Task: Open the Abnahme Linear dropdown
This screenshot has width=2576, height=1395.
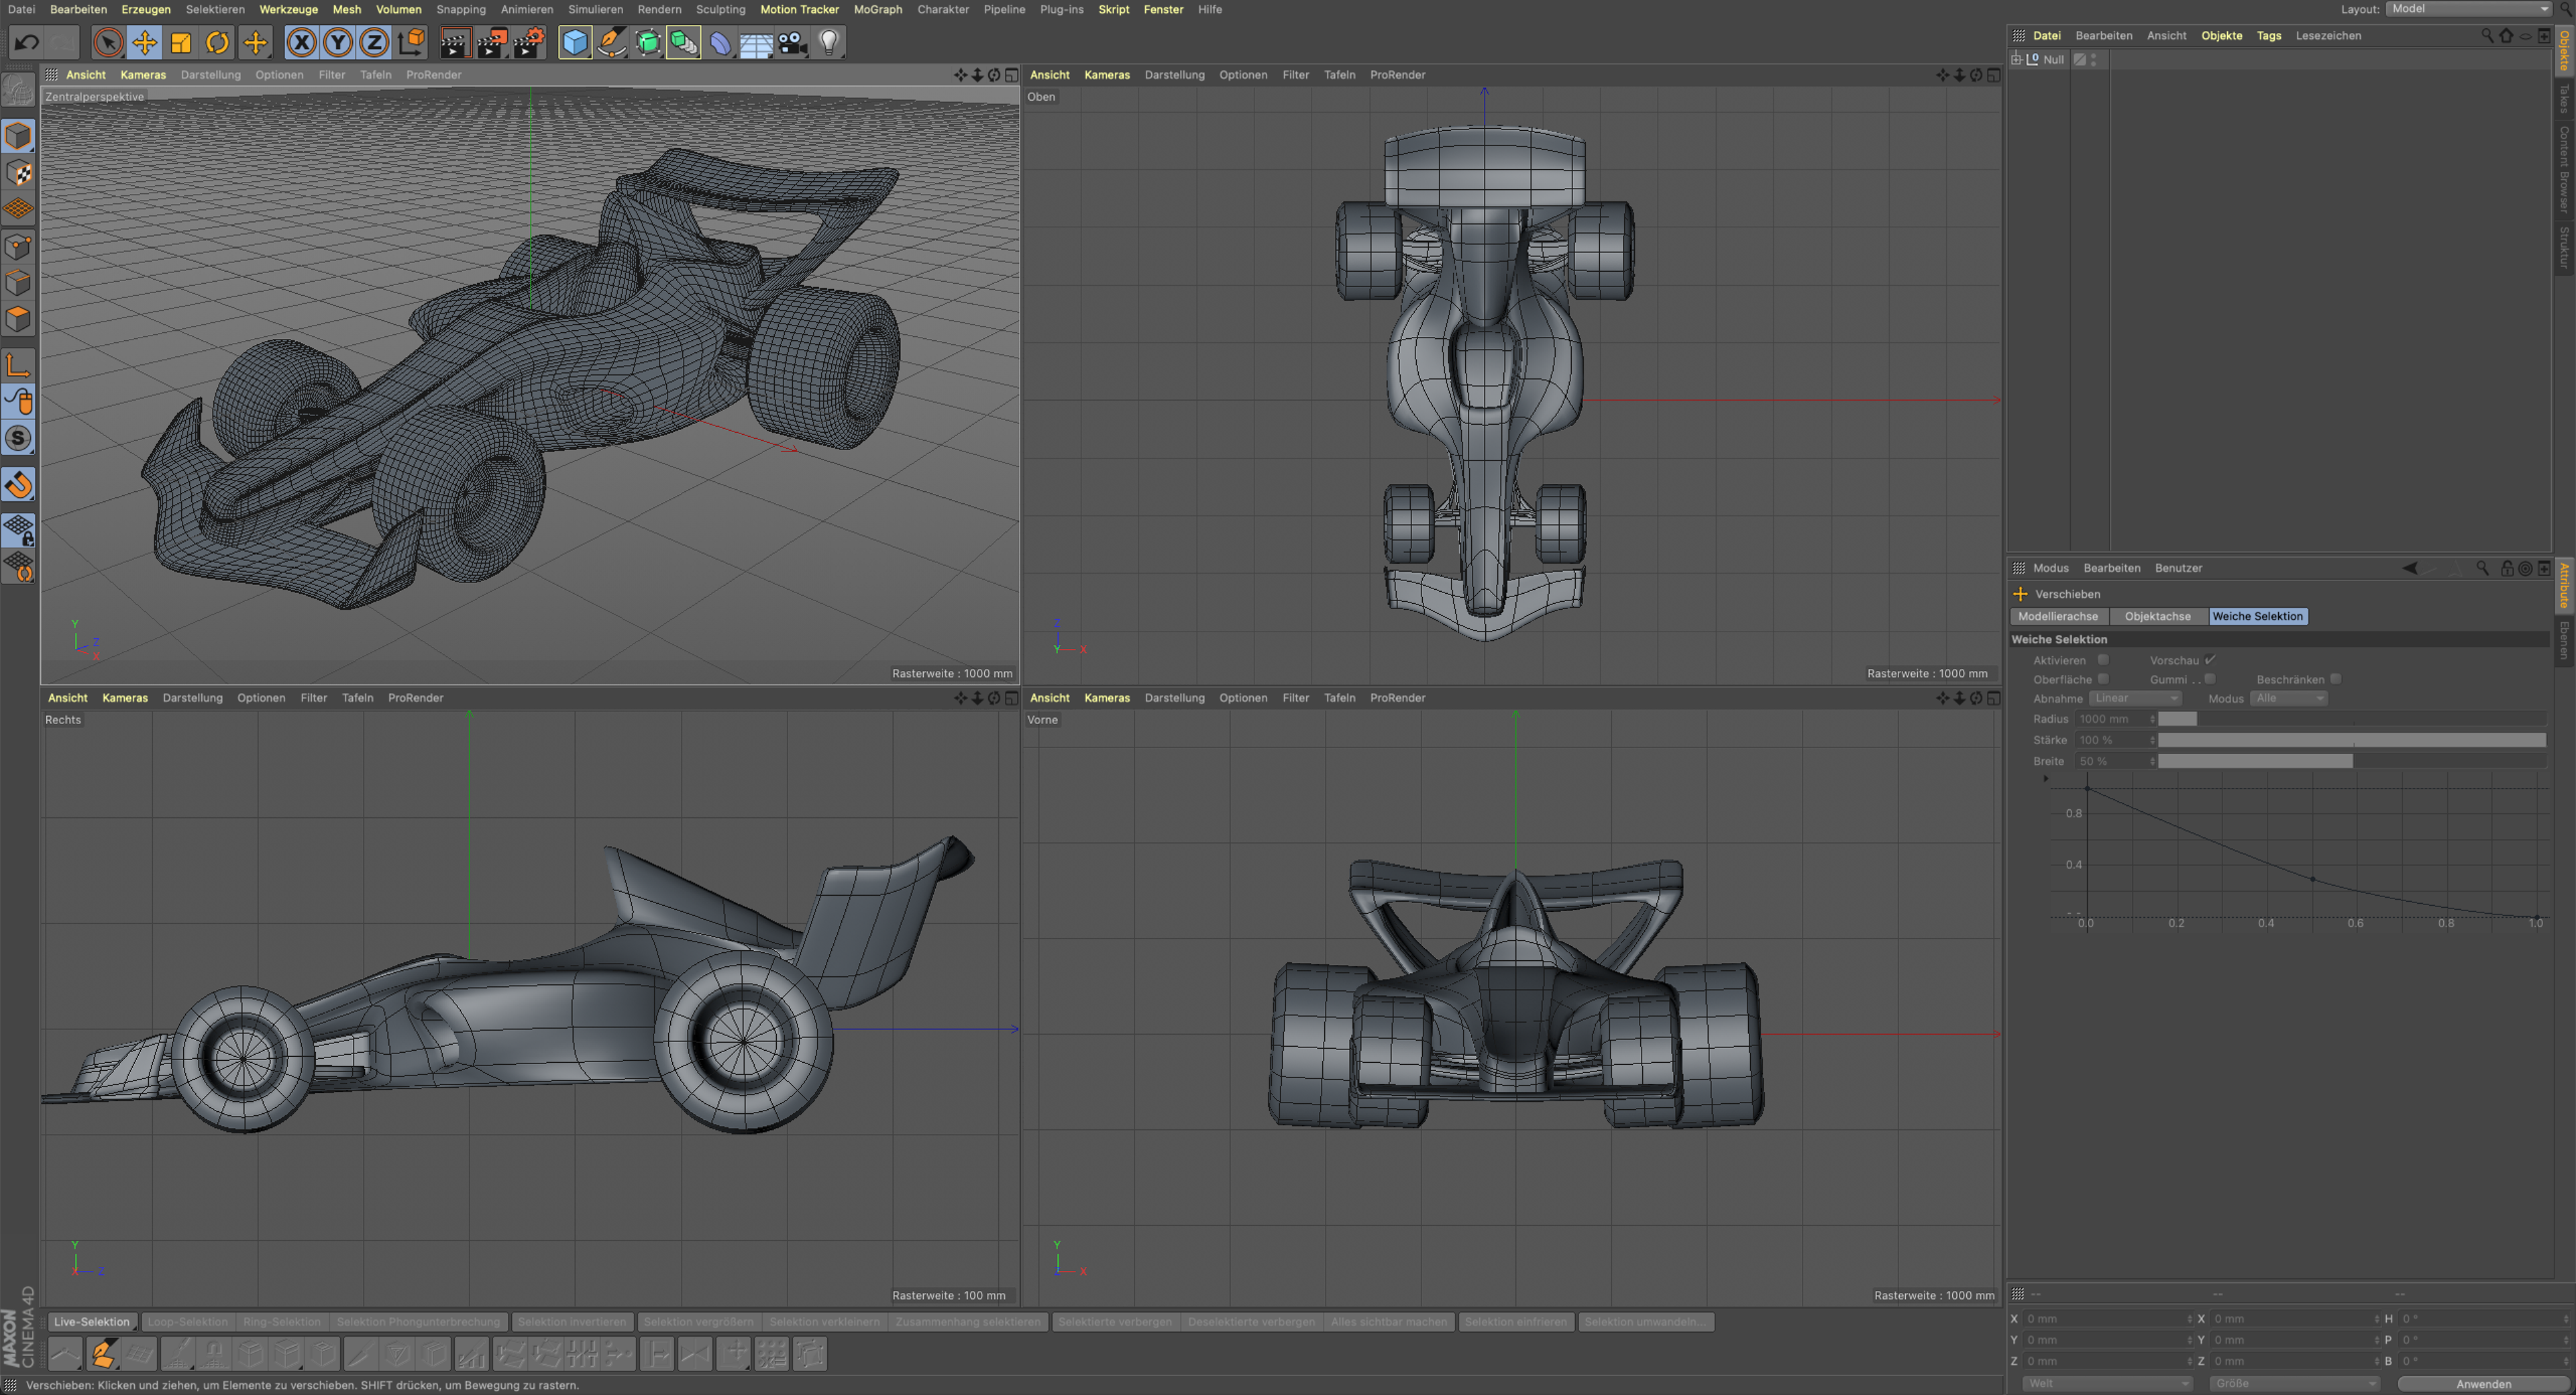Action: click(2135, 698)
